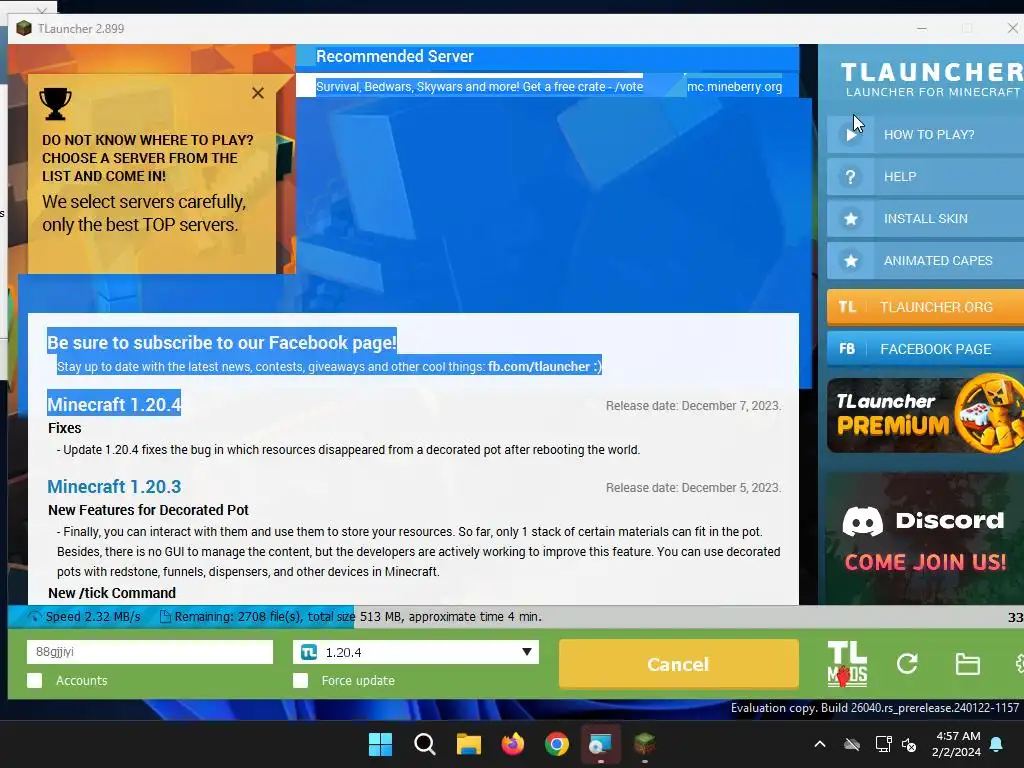Viewport: 1024px width, 768px height.
Task: Visit TLAUNCHER.ORG website button
Action: pyautogui.click(x=925, y=307)
